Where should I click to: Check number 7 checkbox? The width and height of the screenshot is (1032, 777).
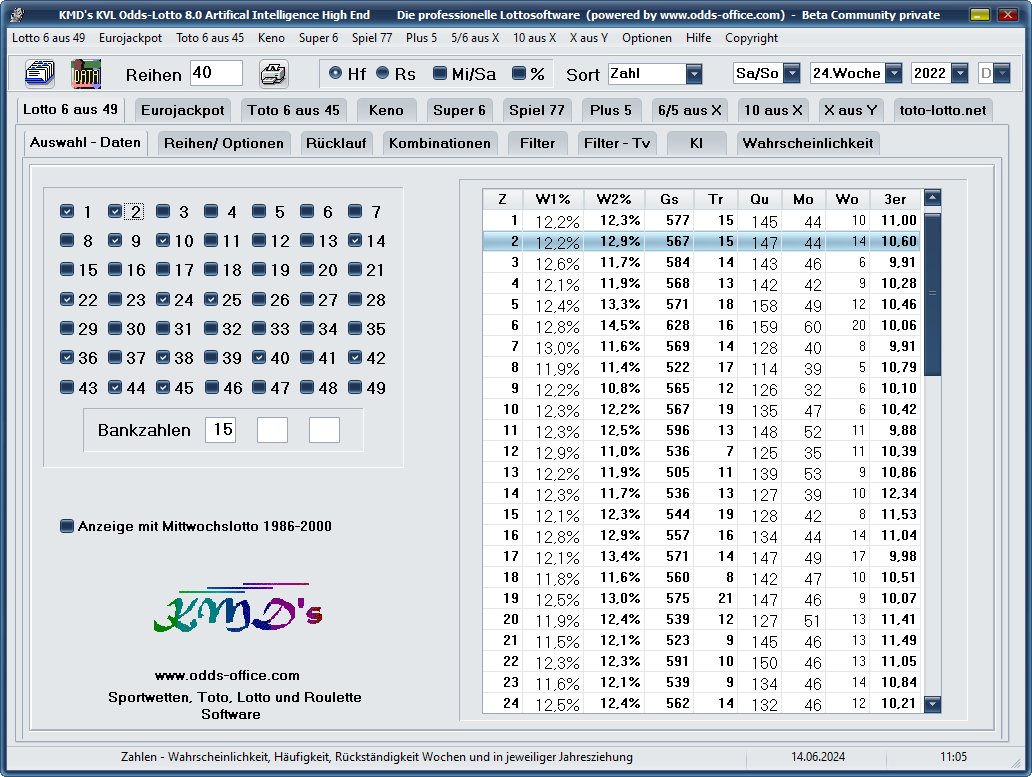click(355, 211)
